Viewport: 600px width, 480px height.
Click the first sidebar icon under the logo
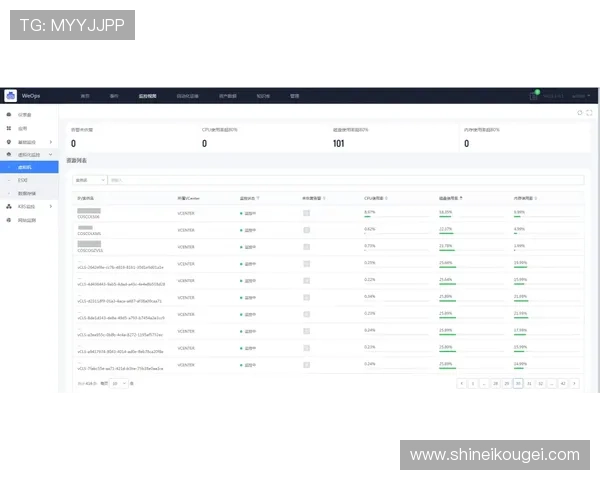[9, 116]
